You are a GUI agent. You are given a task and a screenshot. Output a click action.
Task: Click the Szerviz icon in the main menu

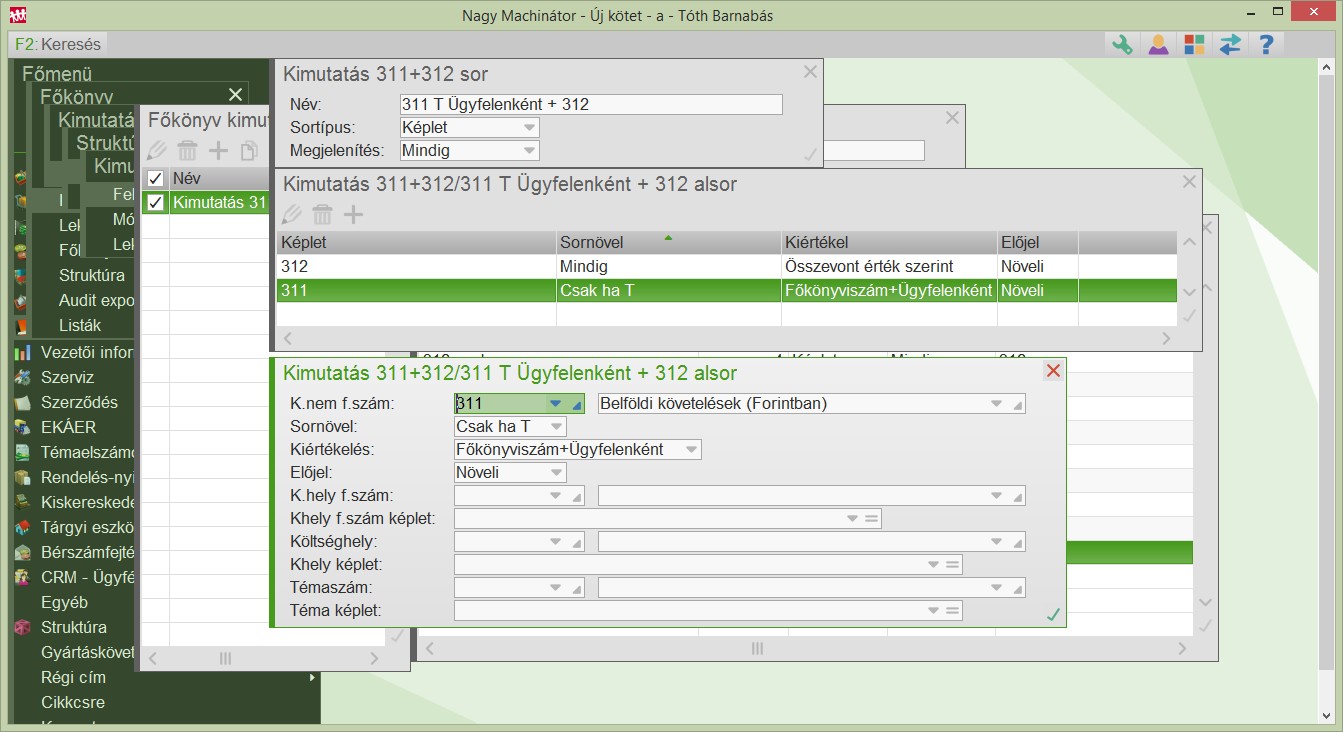tap(23, 377)
